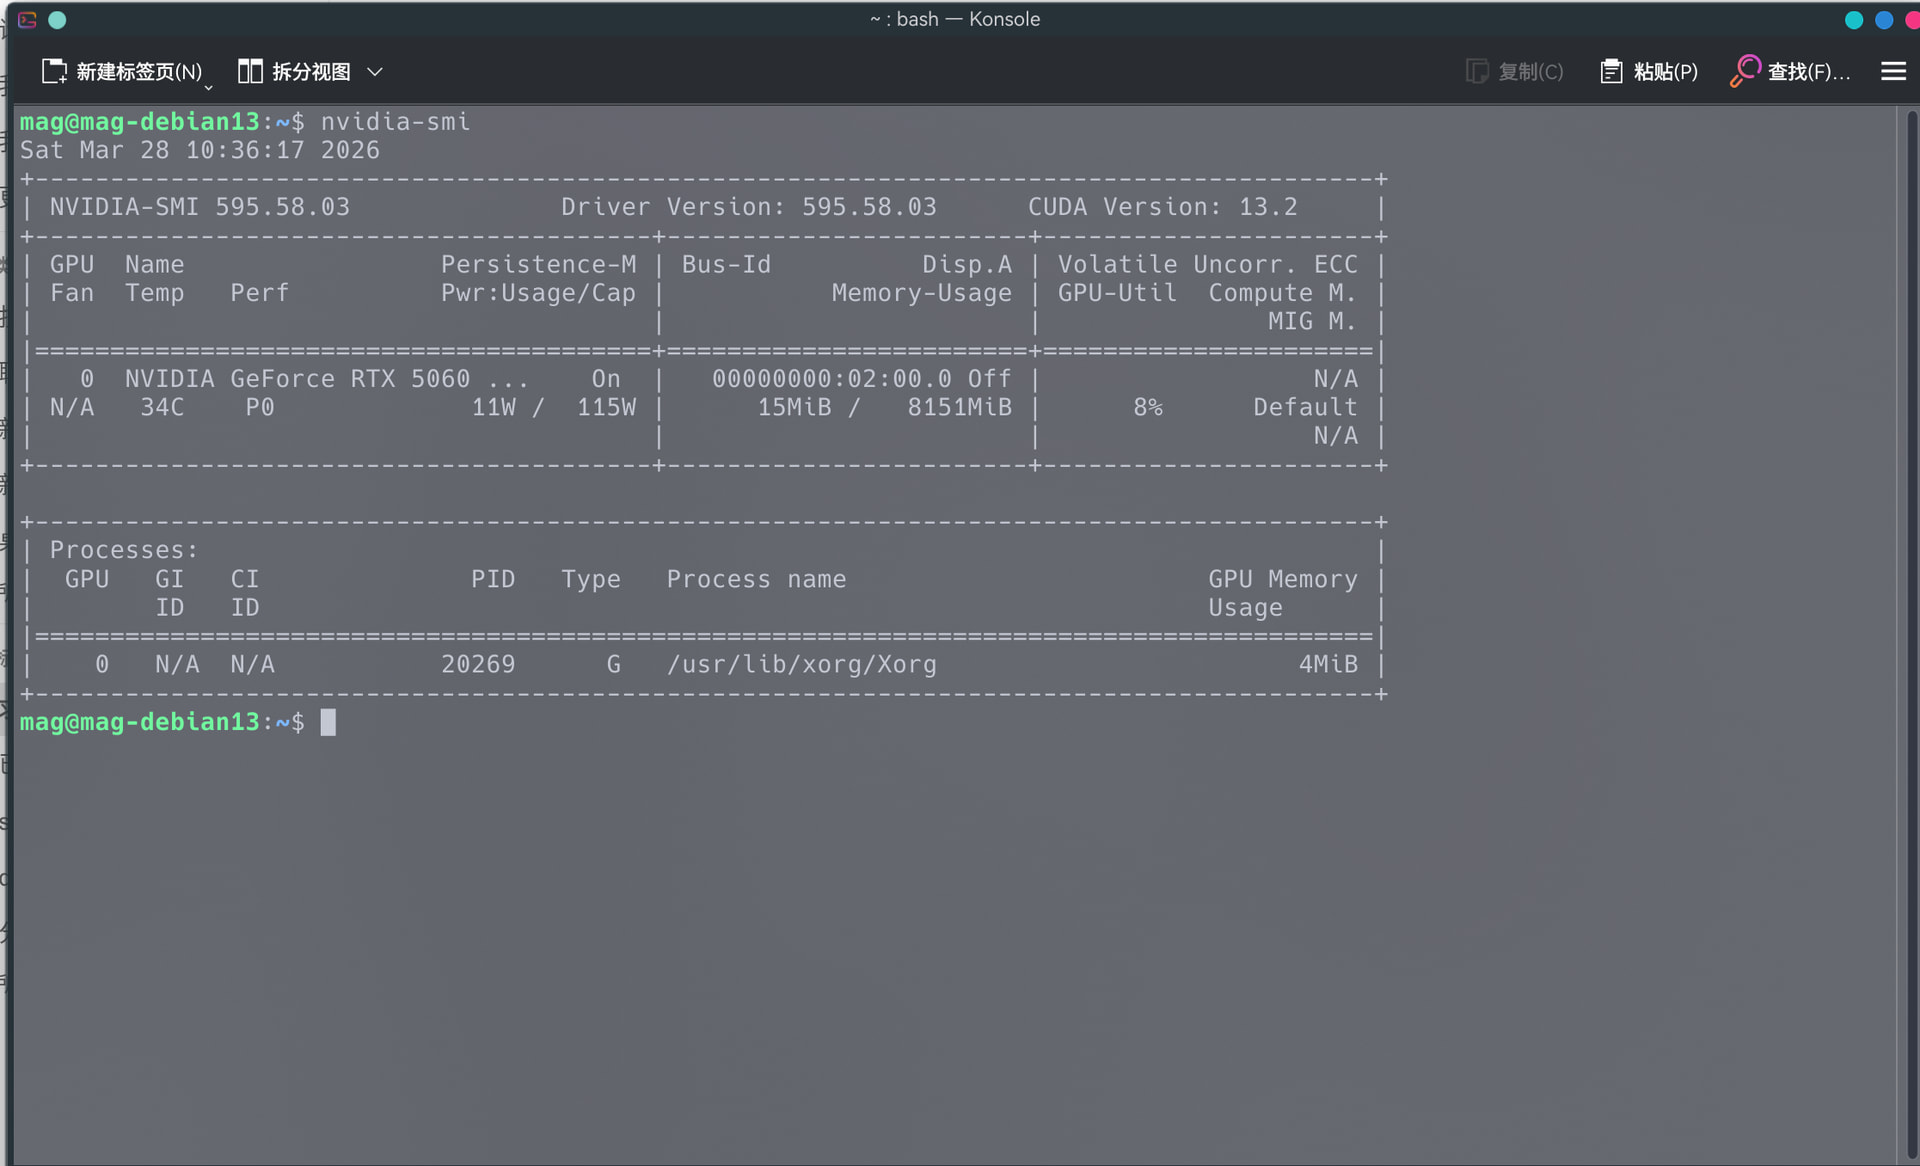Click the terminal cursor at bottom prompt
This screenshot has height=1166, width=1920.
tap(328, 722)
